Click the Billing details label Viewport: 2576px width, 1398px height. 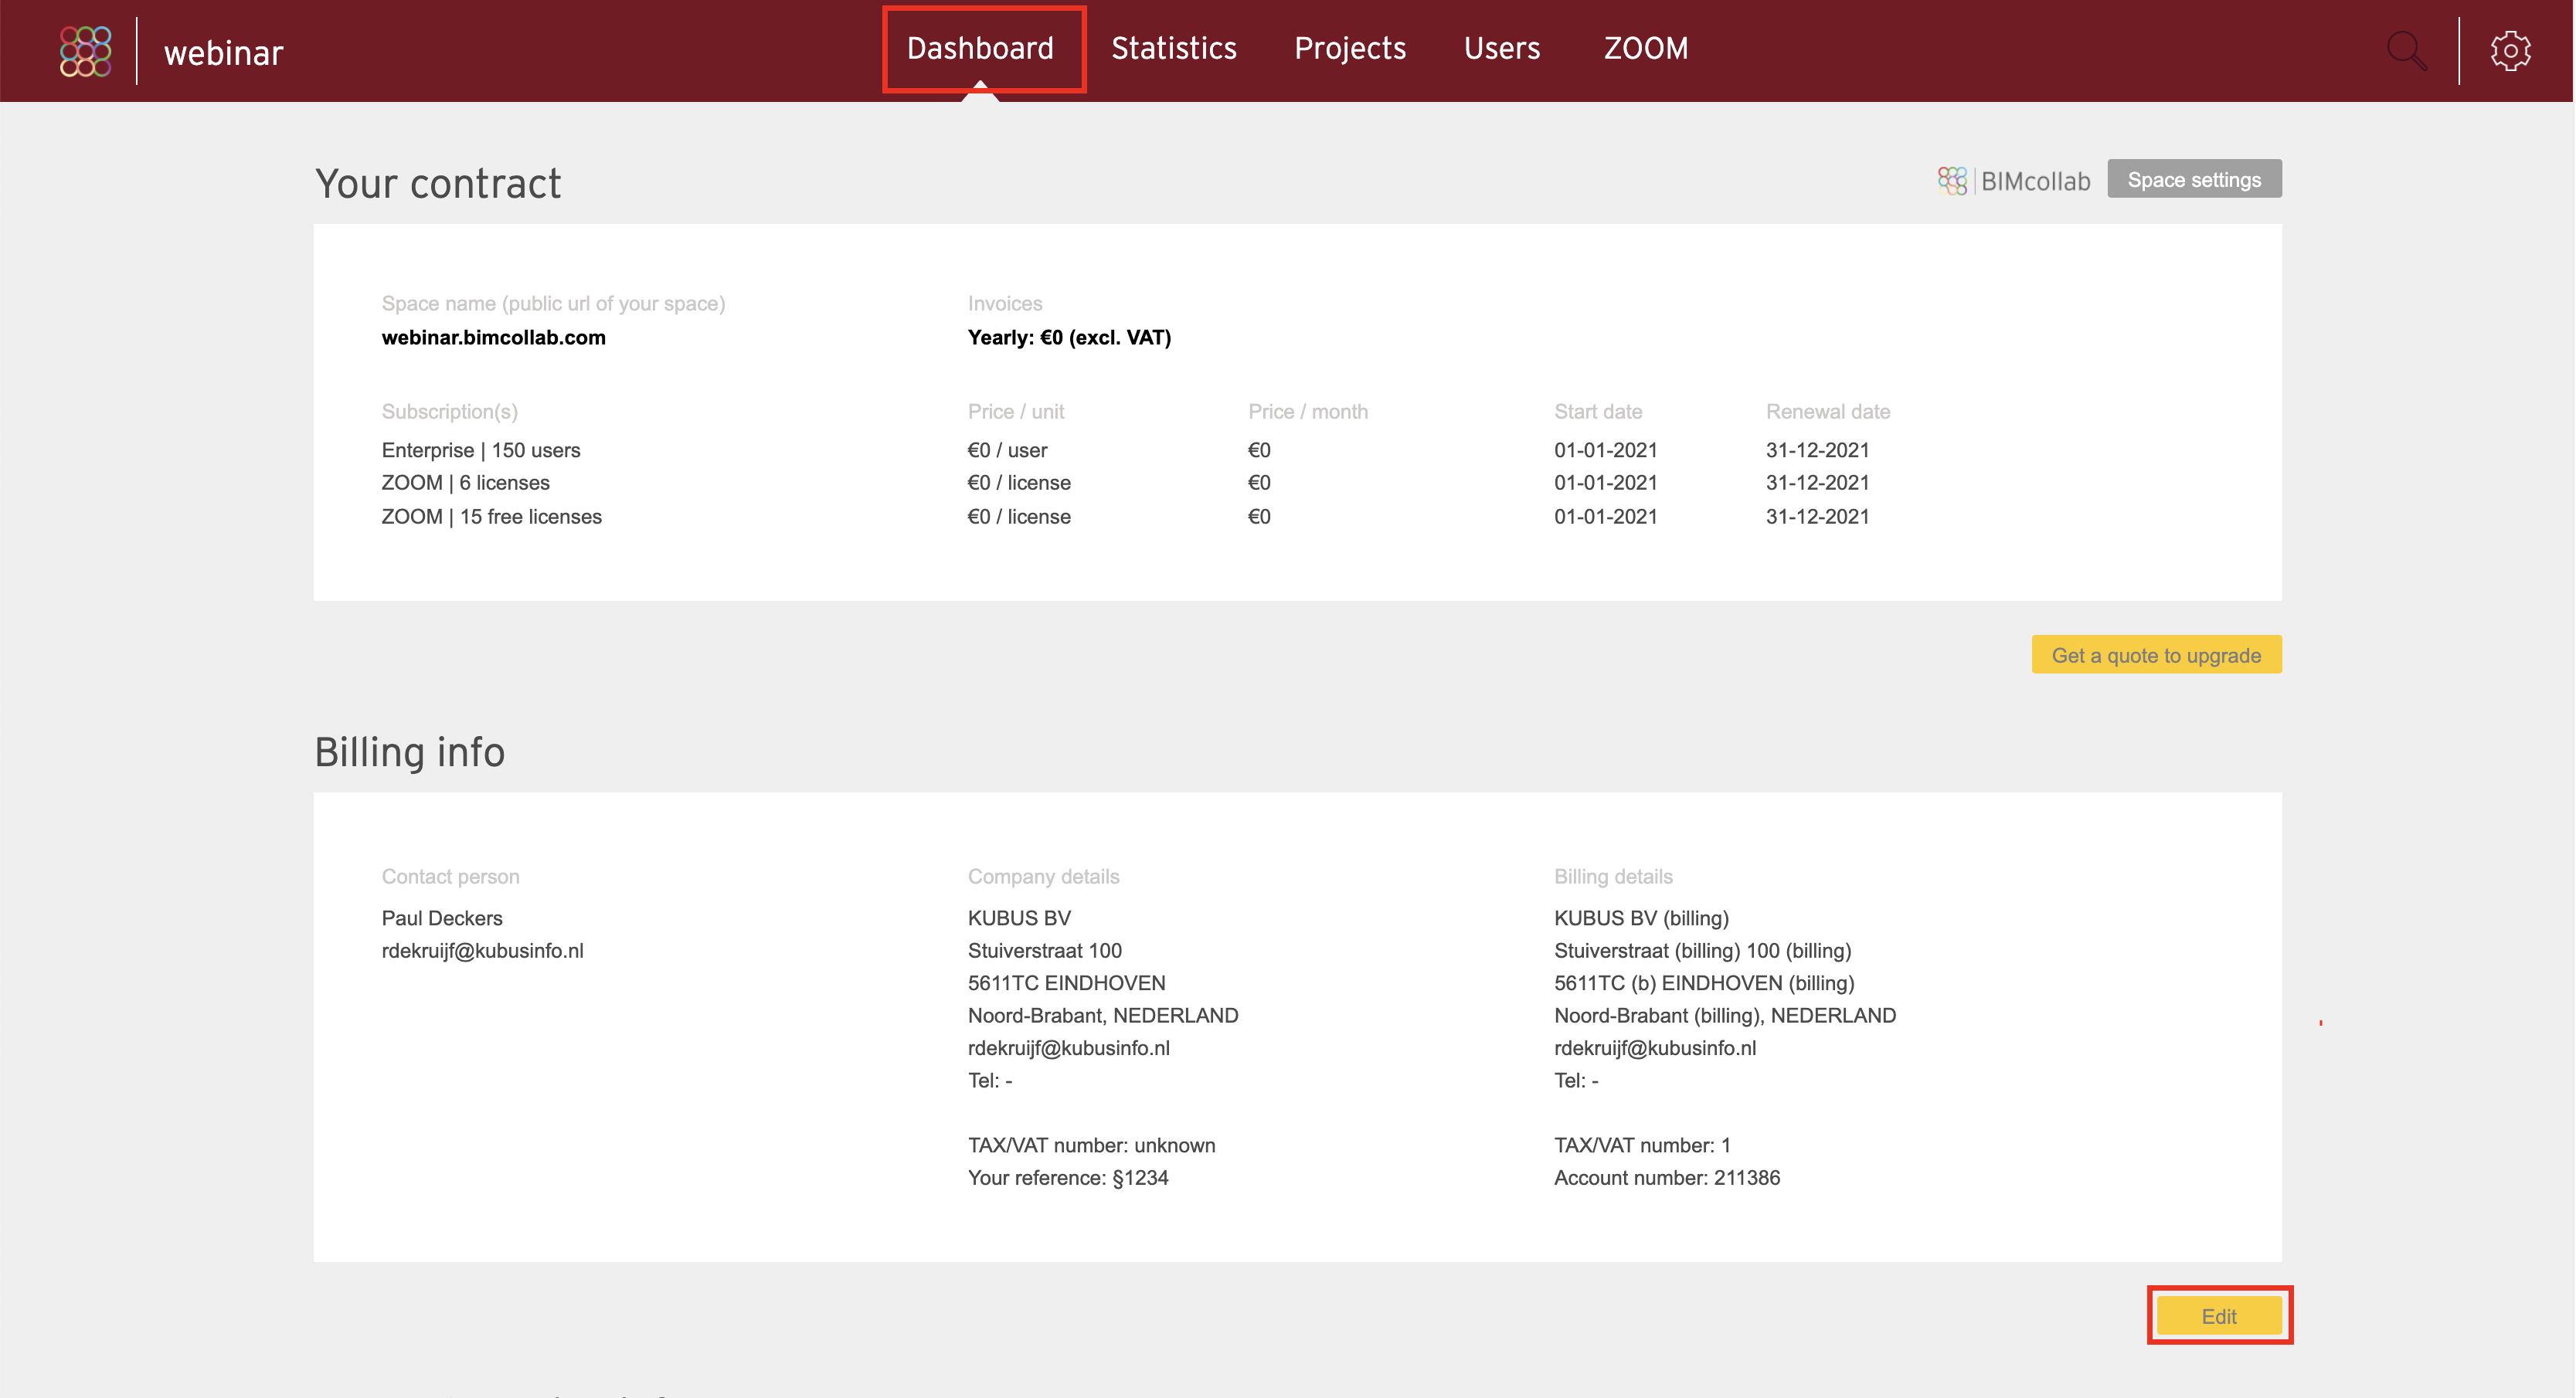[x=1612, y=877]
